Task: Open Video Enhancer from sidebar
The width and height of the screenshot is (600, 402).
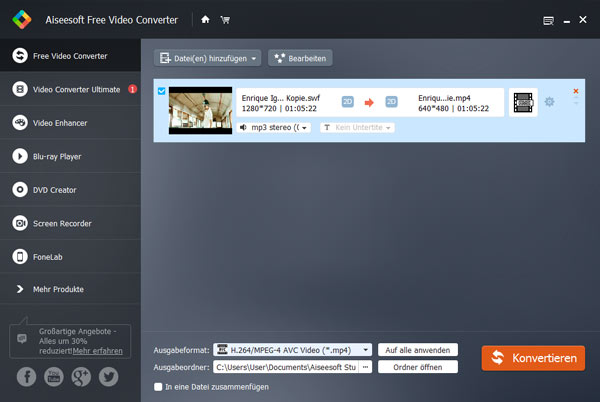Action: click(70, 123)
